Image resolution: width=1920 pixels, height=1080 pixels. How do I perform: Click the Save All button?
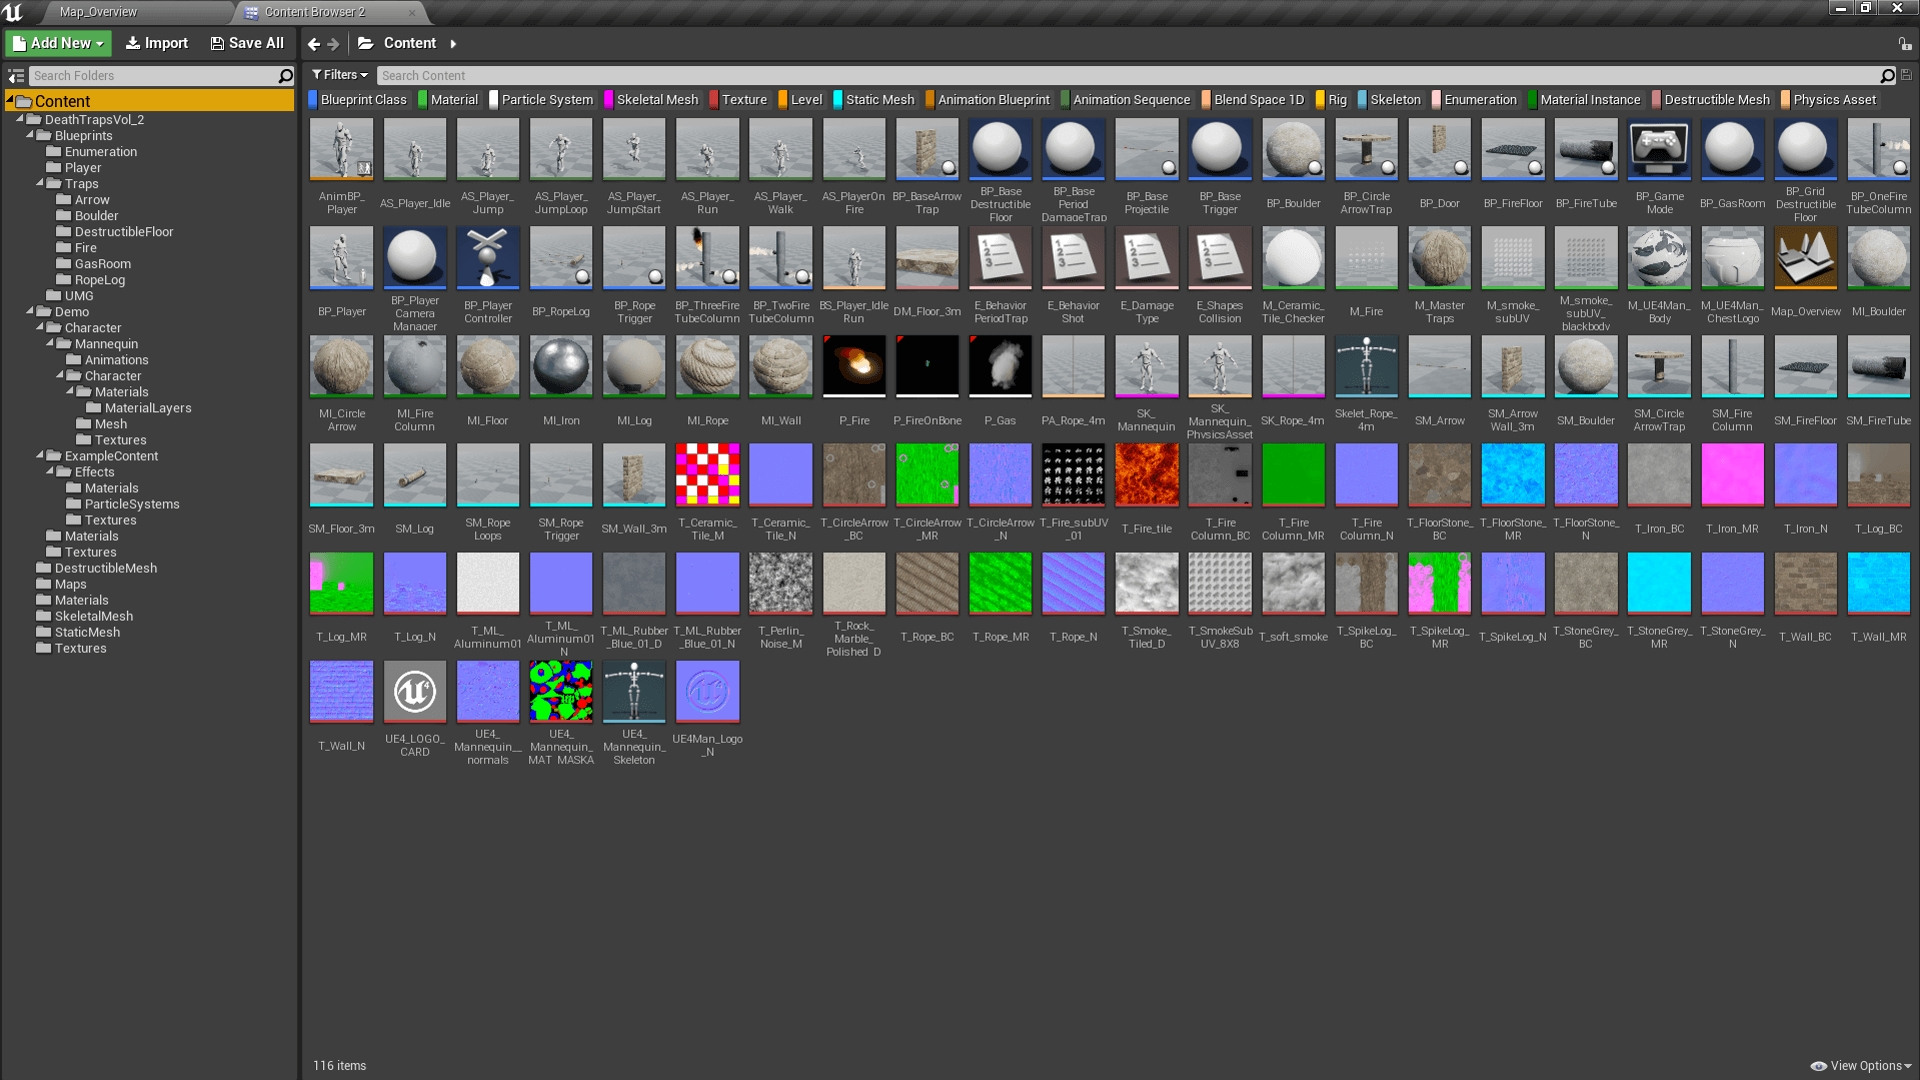[247, 43]
